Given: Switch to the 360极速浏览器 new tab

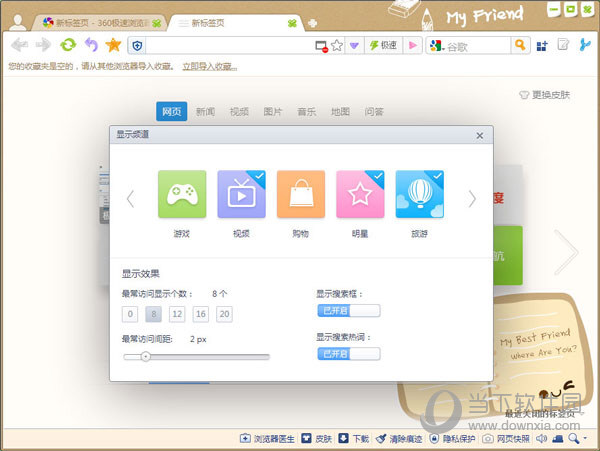Looking at the screenshot, I should click(x=99, y=23).
